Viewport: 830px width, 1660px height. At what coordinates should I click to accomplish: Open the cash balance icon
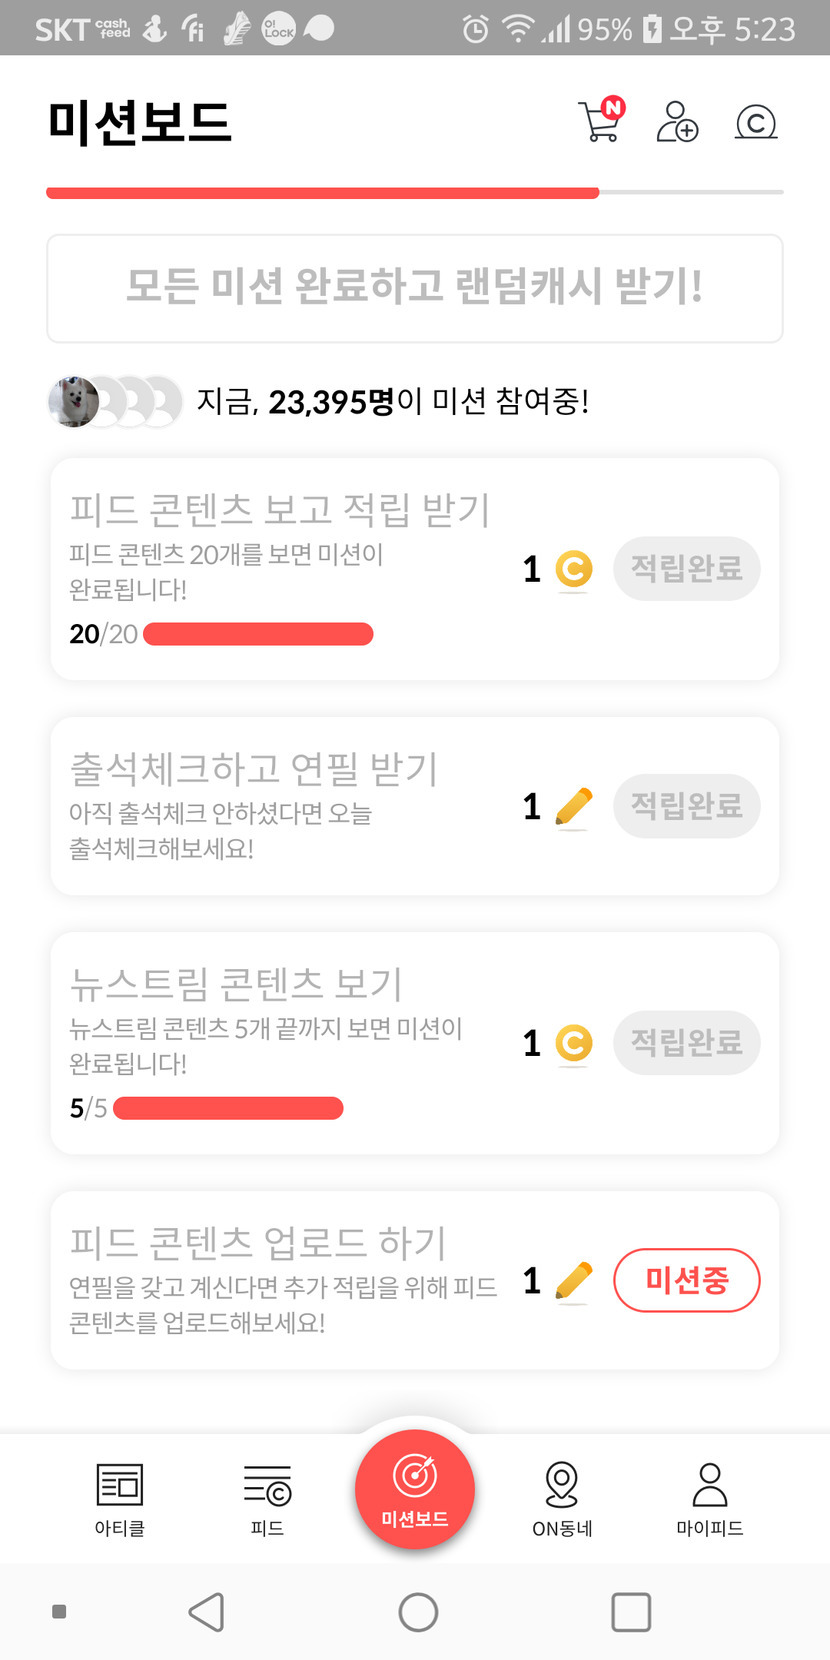pyautogui.click(x=756, y=122)
